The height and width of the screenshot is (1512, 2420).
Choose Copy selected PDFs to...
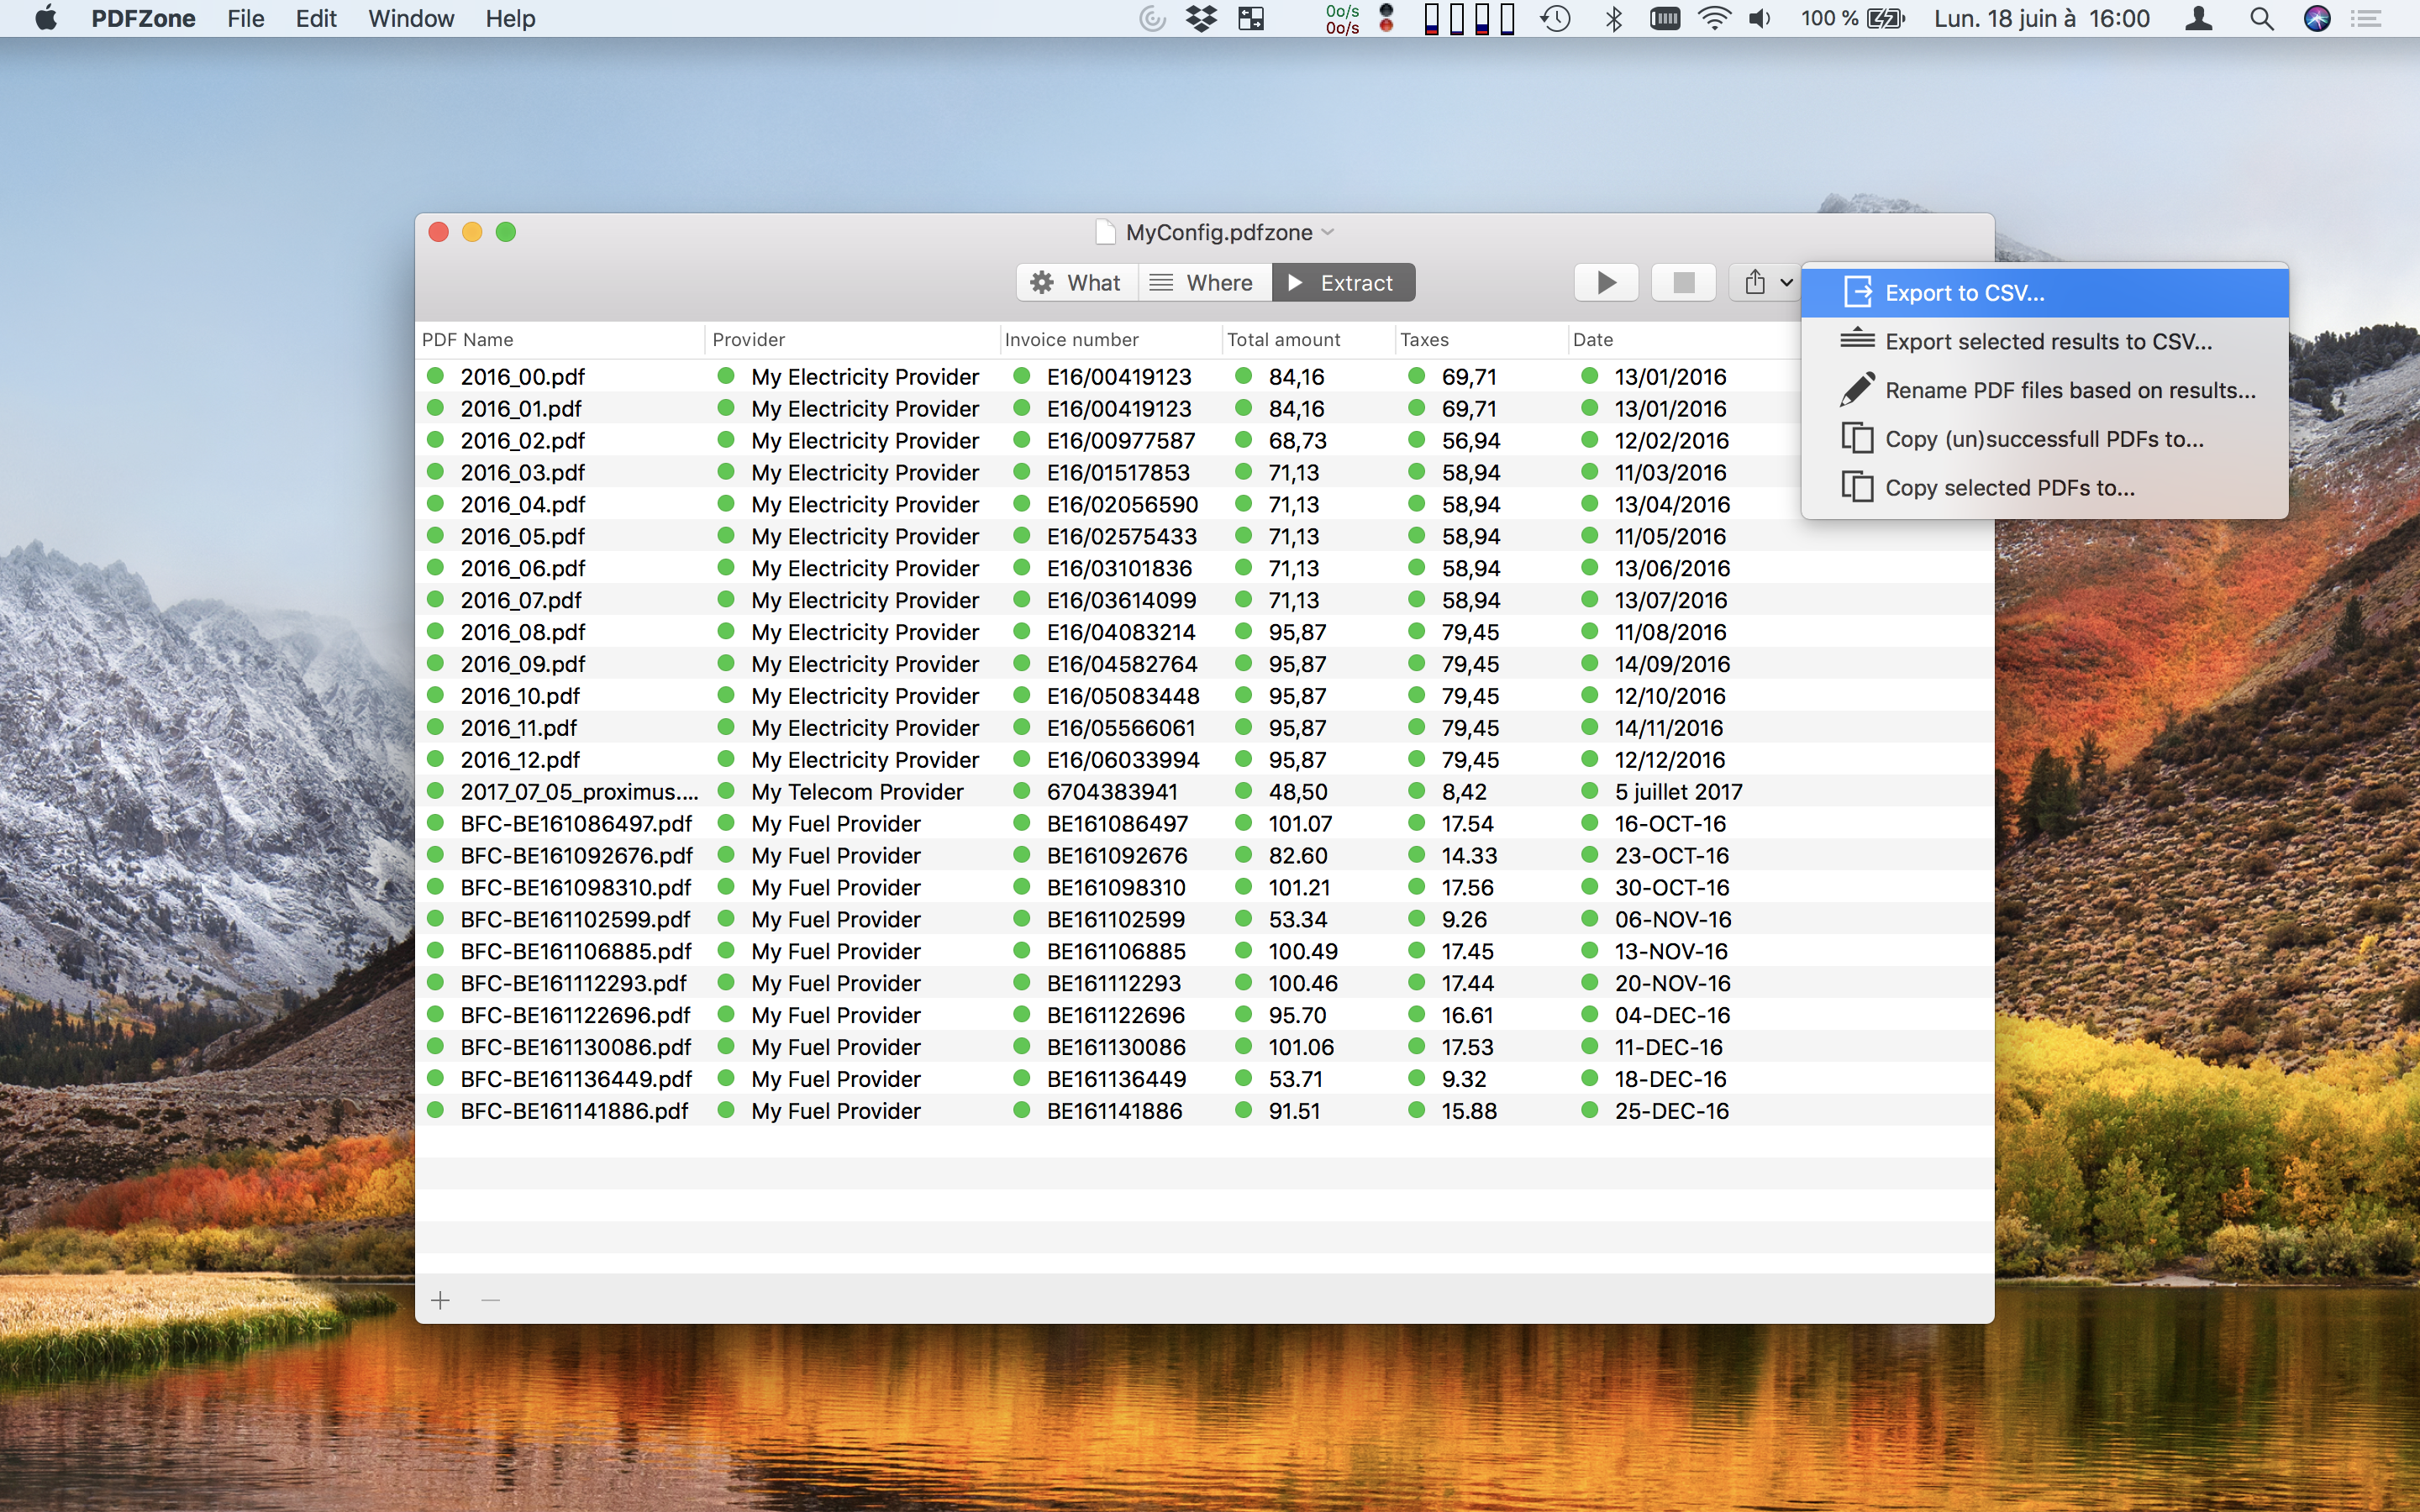(x=2008, y=488)
